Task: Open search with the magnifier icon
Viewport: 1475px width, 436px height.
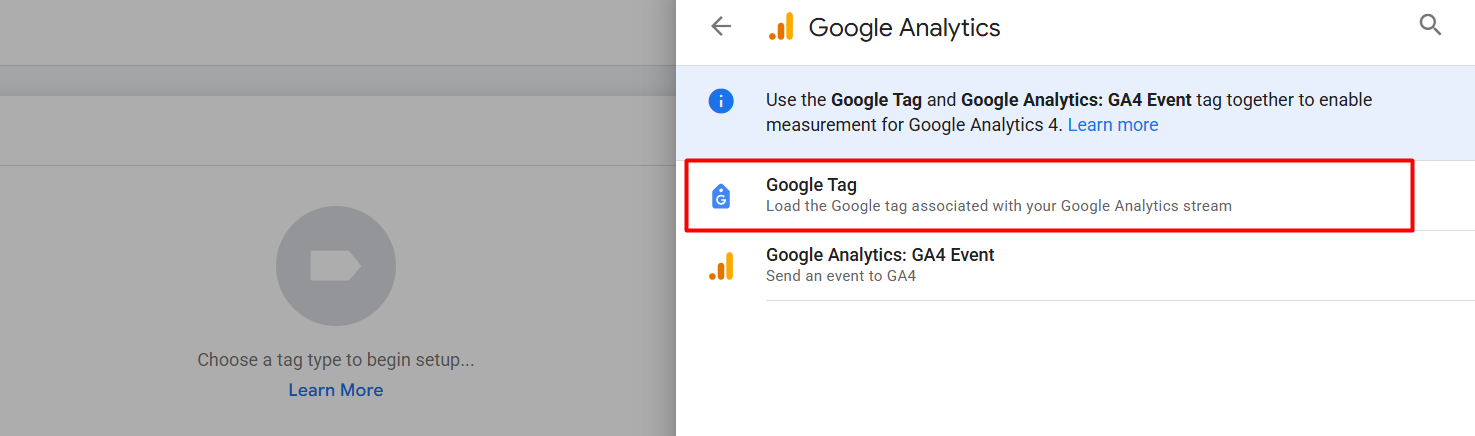Action: pos(1430,26)
